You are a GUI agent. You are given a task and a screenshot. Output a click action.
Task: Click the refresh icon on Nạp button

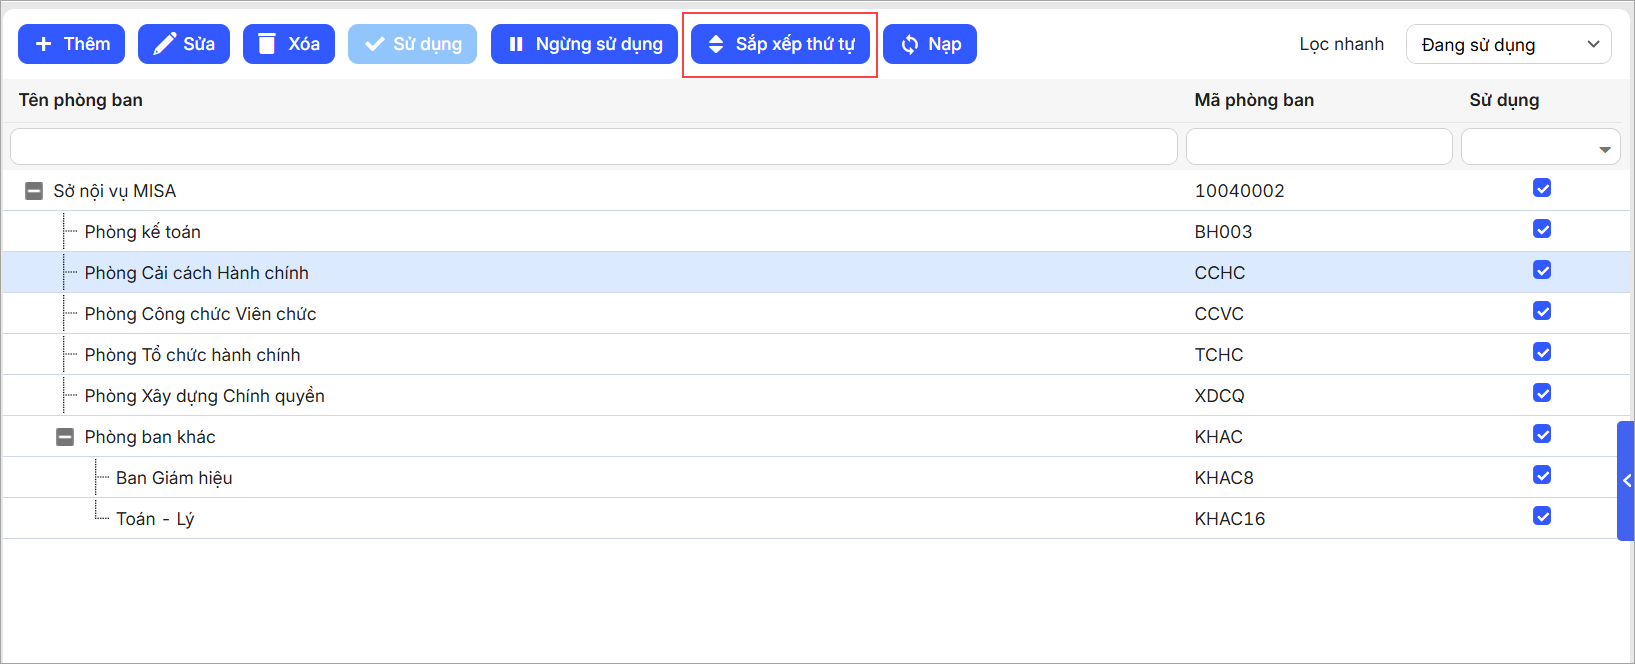pos(909,44)
